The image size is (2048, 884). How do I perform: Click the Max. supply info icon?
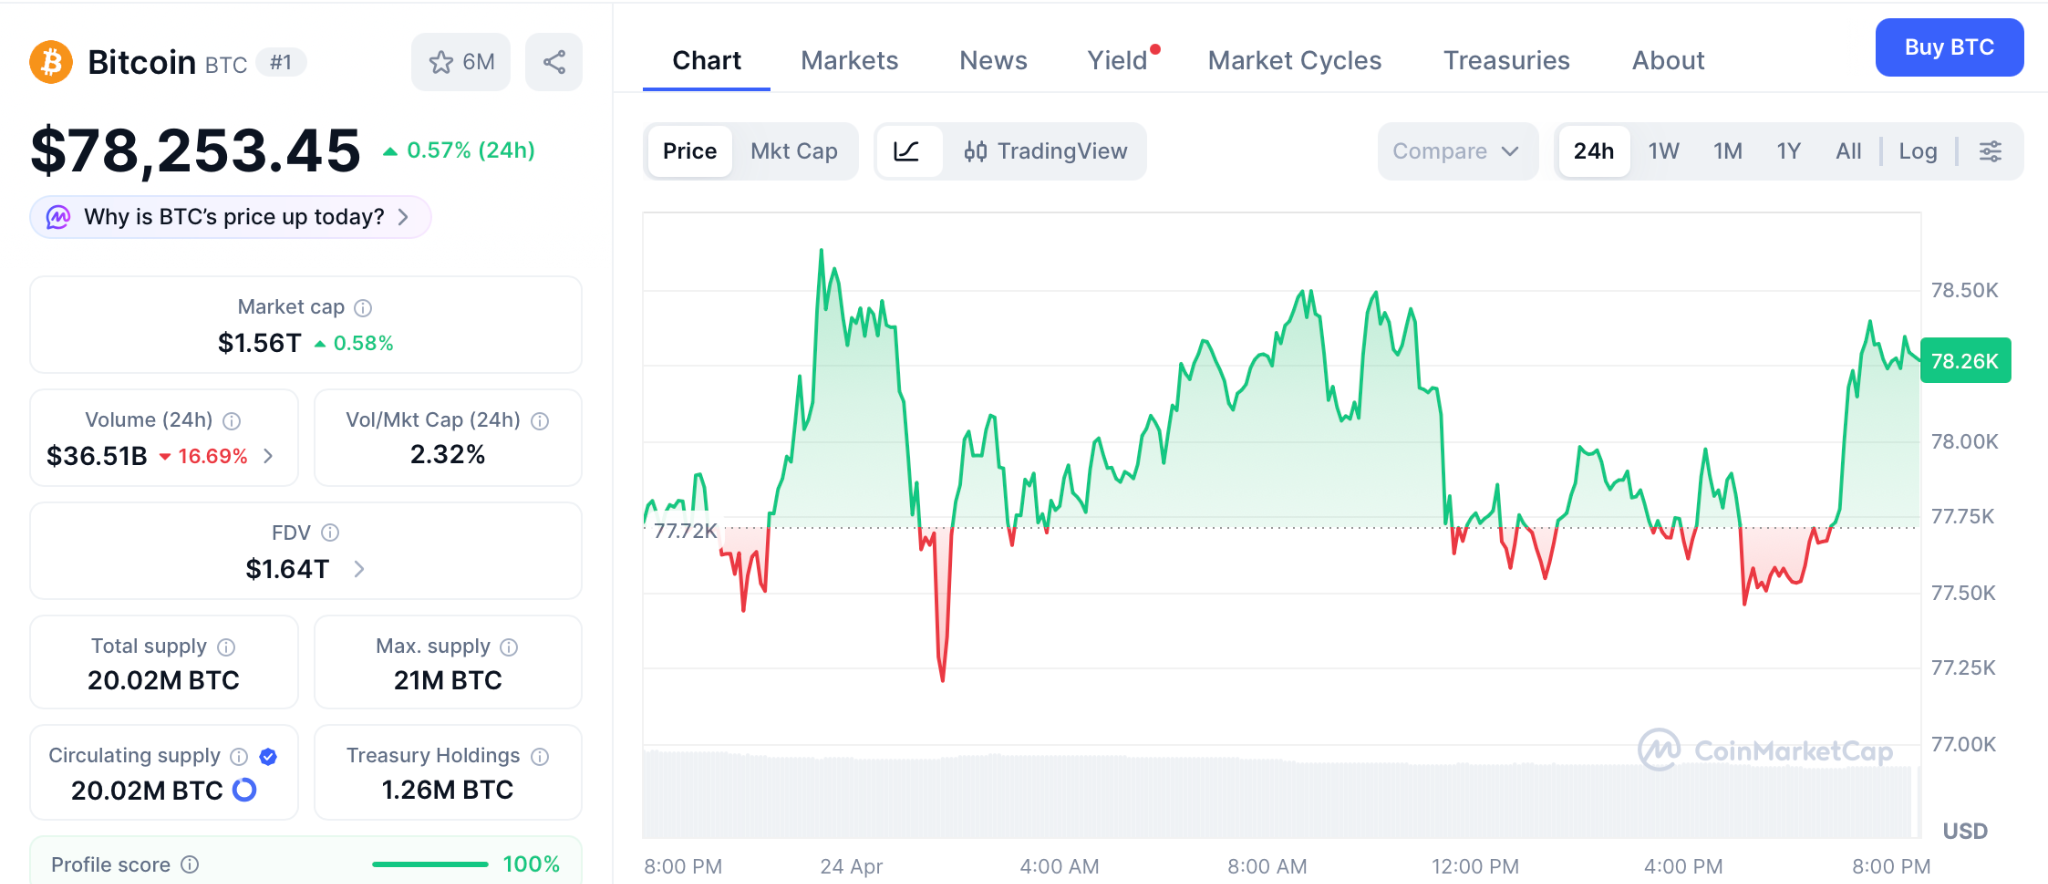tap(509, 647)
